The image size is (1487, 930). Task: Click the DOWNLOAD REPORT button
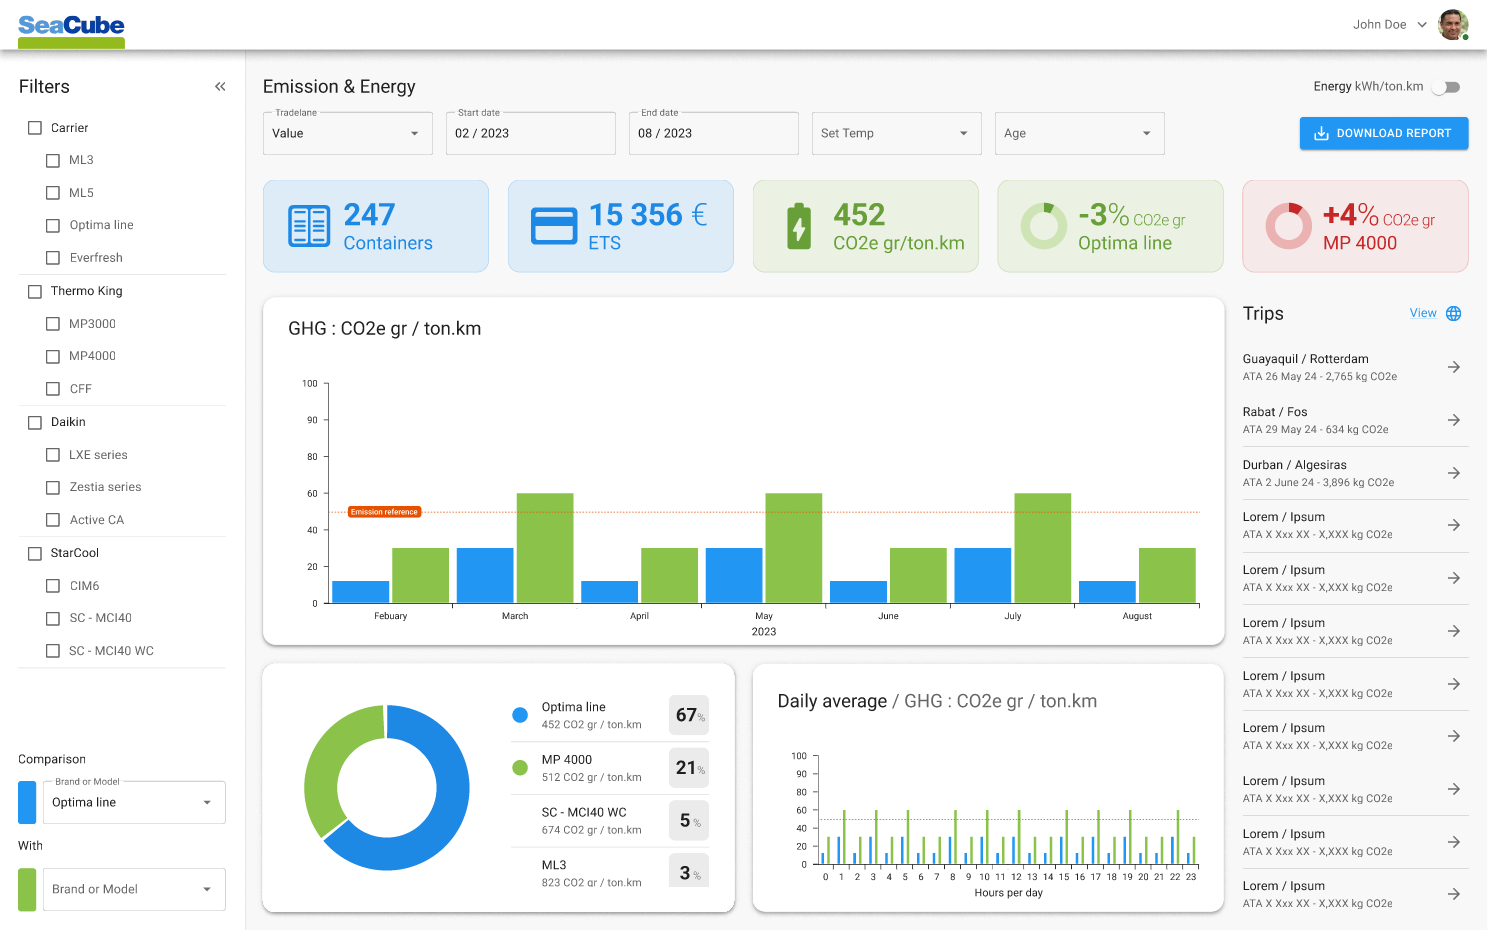coord(1384,133)
